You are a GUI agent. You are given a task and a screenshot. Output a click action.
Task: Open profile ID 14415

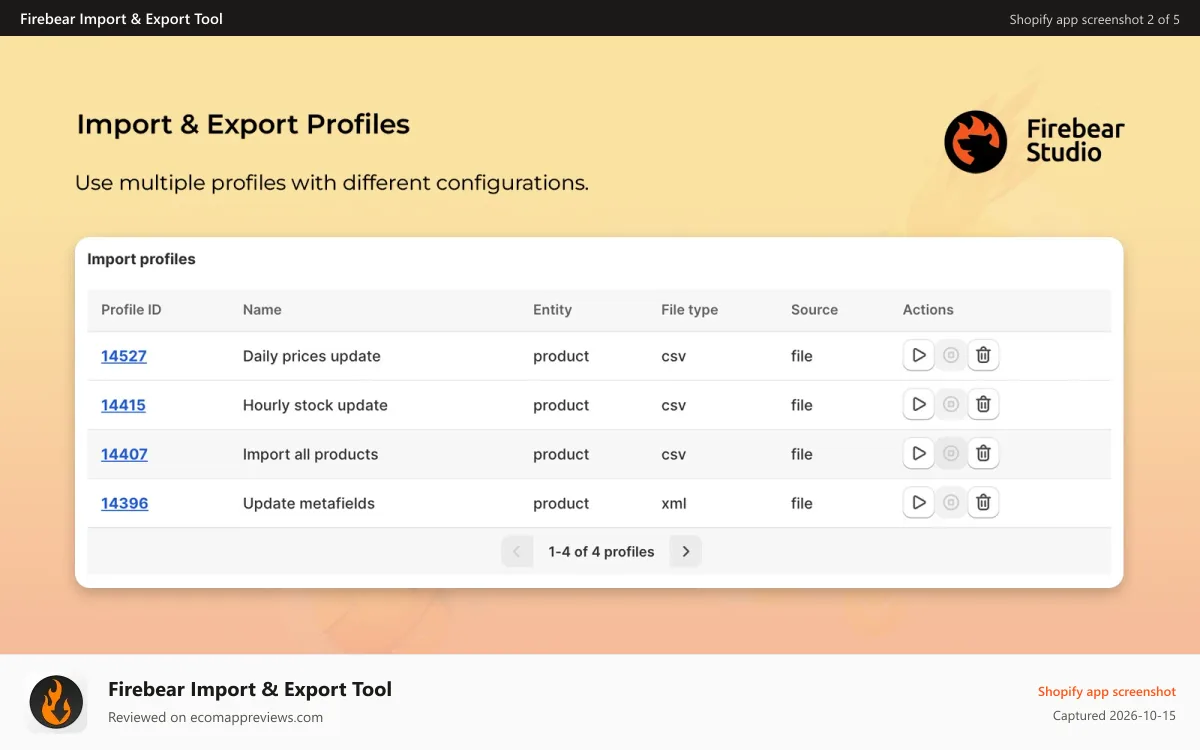(123, 405)
